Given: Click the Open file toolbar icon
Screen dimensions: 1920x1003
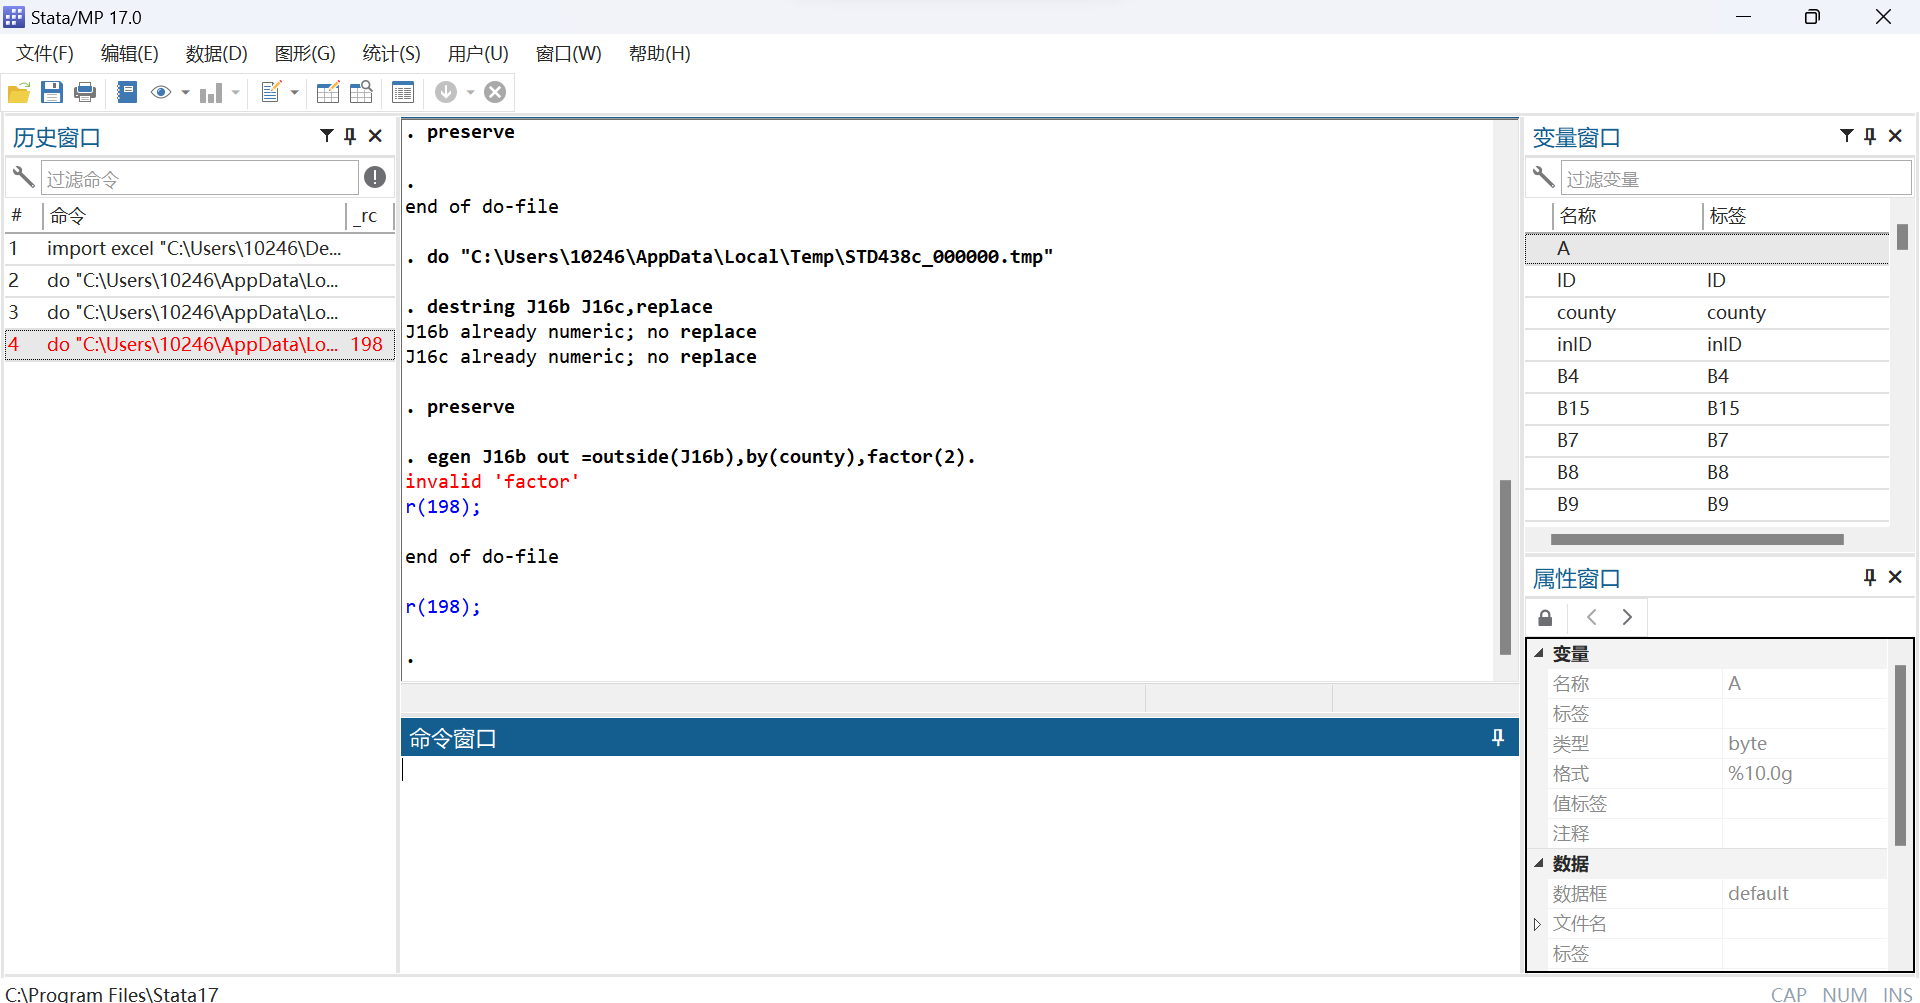Looking at the screenshot, I should click(18, 93).
